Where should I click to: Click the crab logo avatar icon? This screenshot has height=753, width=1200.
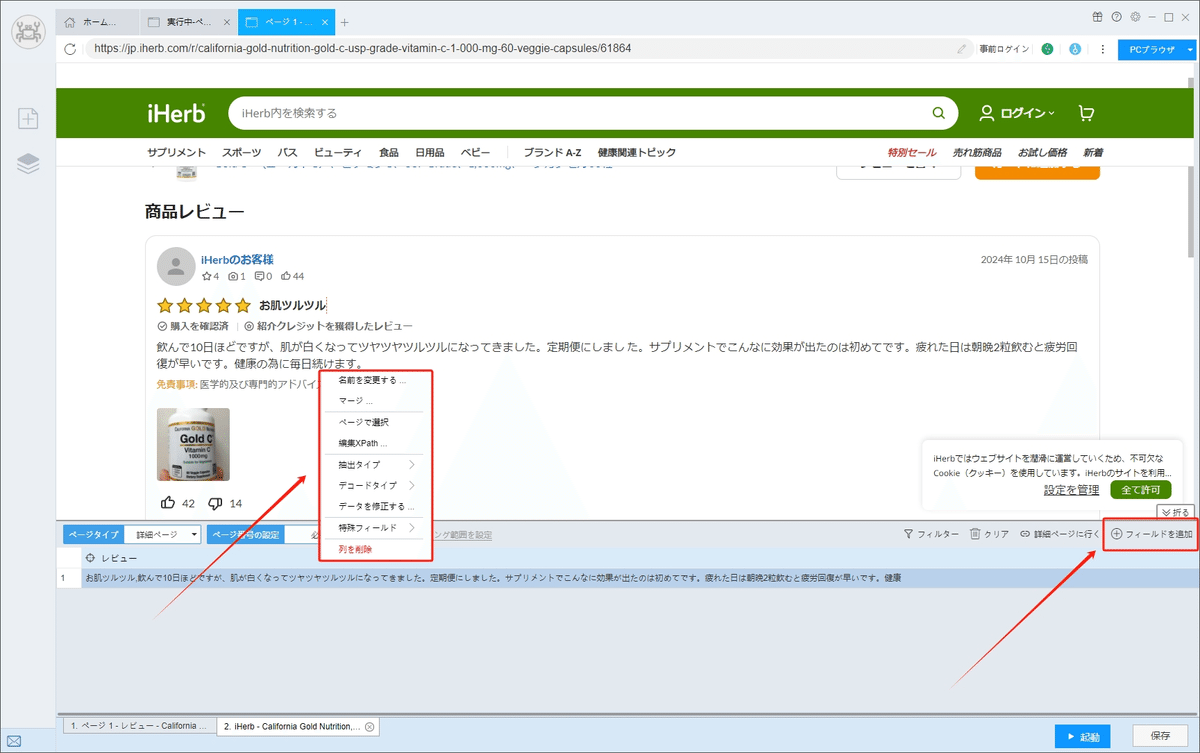pyautogui.click(x=28, y=31)
